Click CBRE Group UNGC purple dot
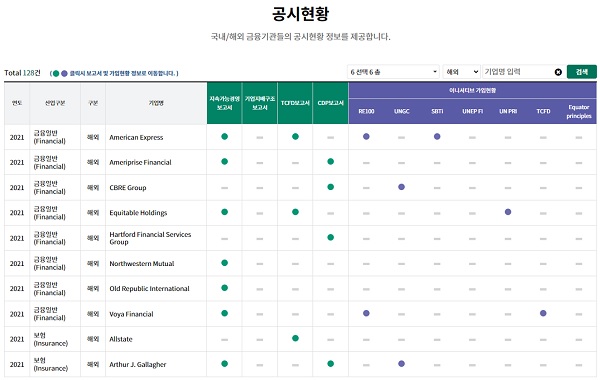 click(401, 187)
